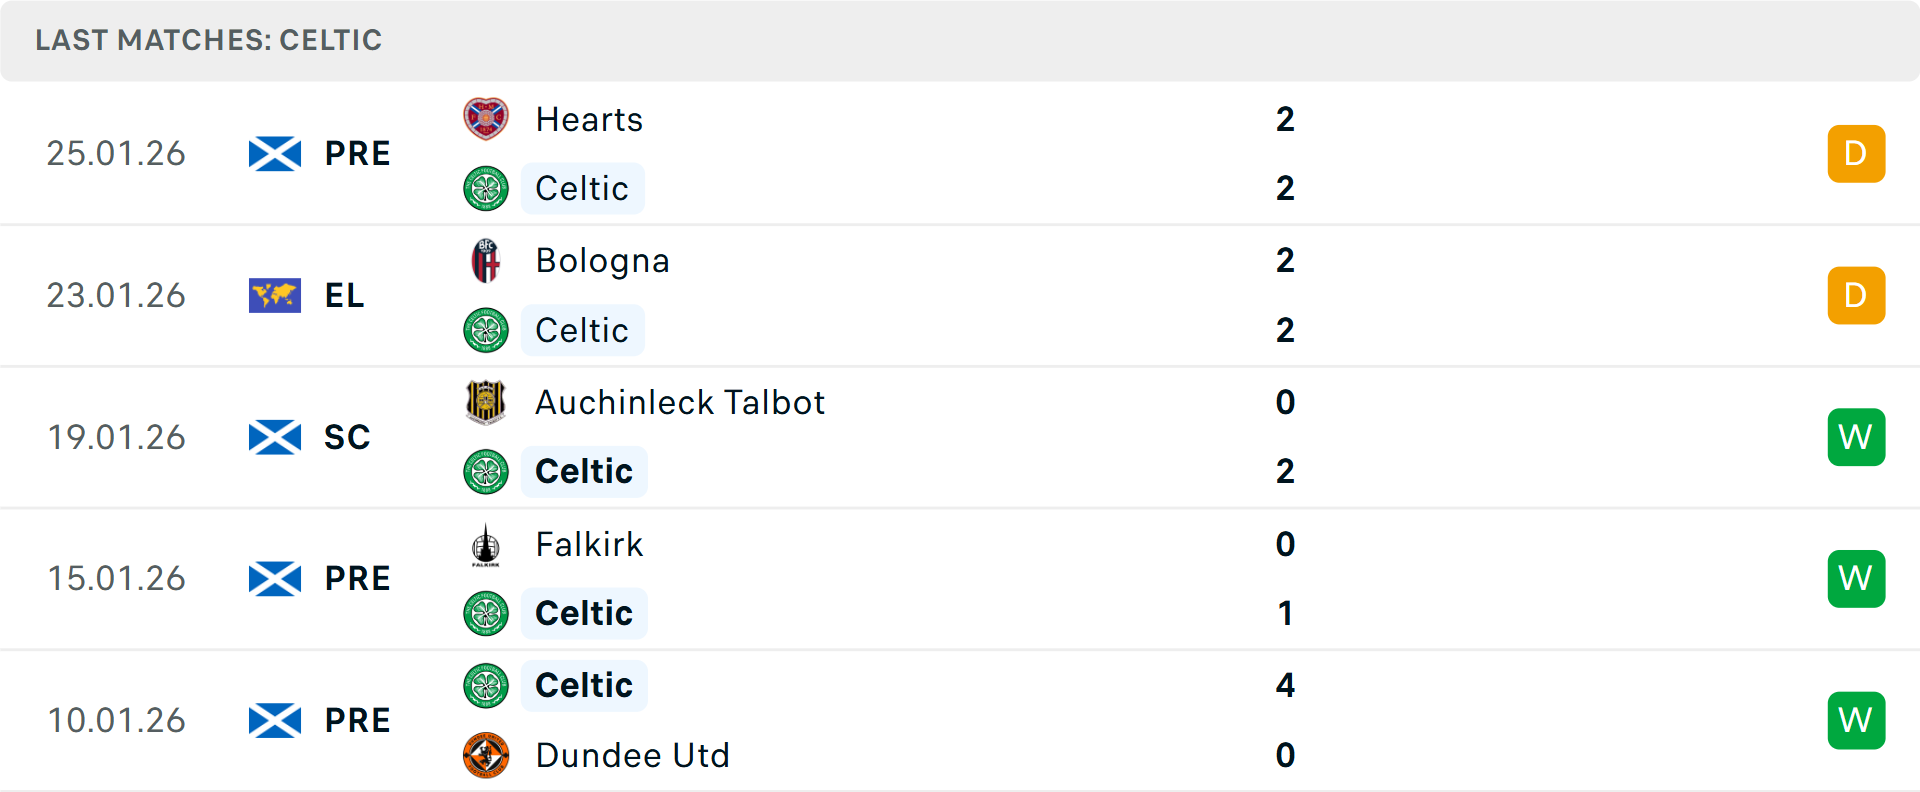Click the Celtic club crest next to Hearts match
1920x792 pixels.
coord(486,188)
